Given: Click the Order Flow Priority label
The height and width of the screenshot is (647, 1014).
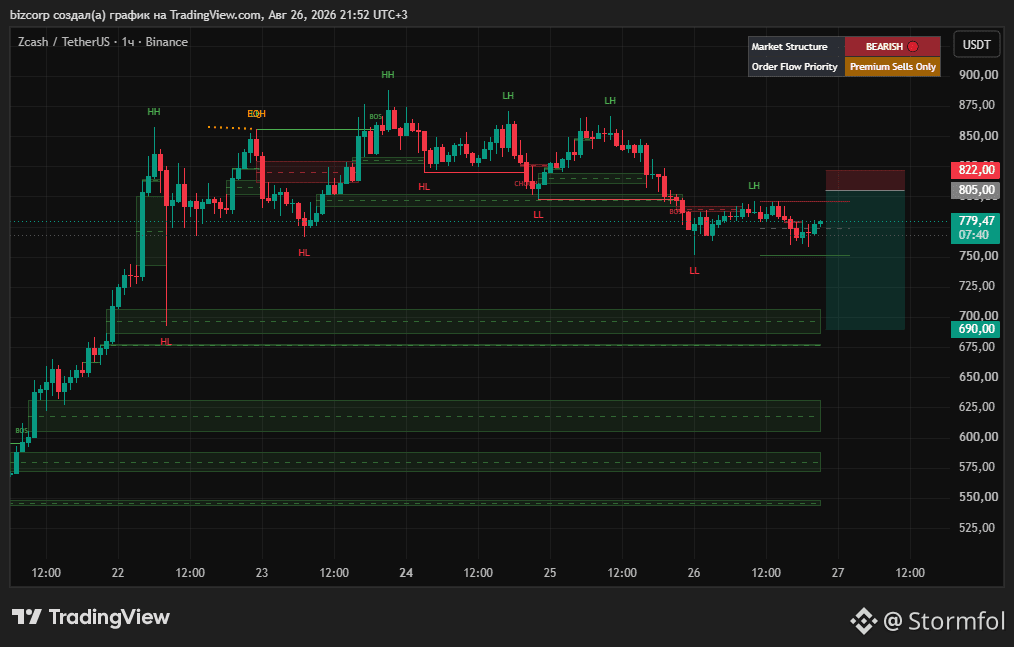Looking at the screenshot, I should pos(794,67).
